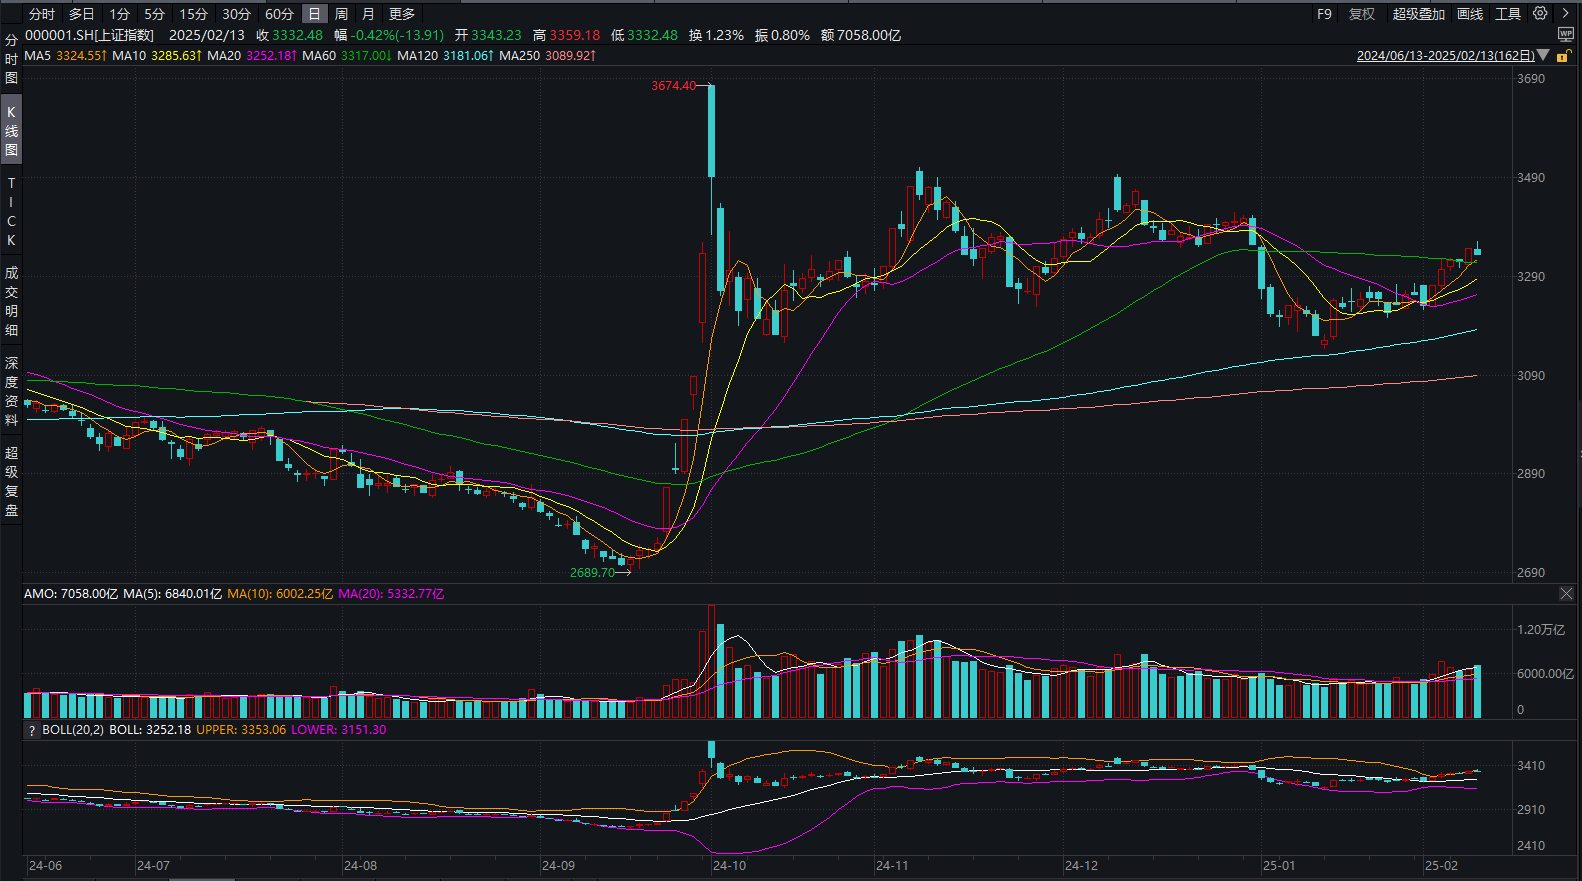The width and height of the screenshot is (1582, 881).
Task: Switch to the 多日 multi-day tab
Action: [x=82, y=14]
